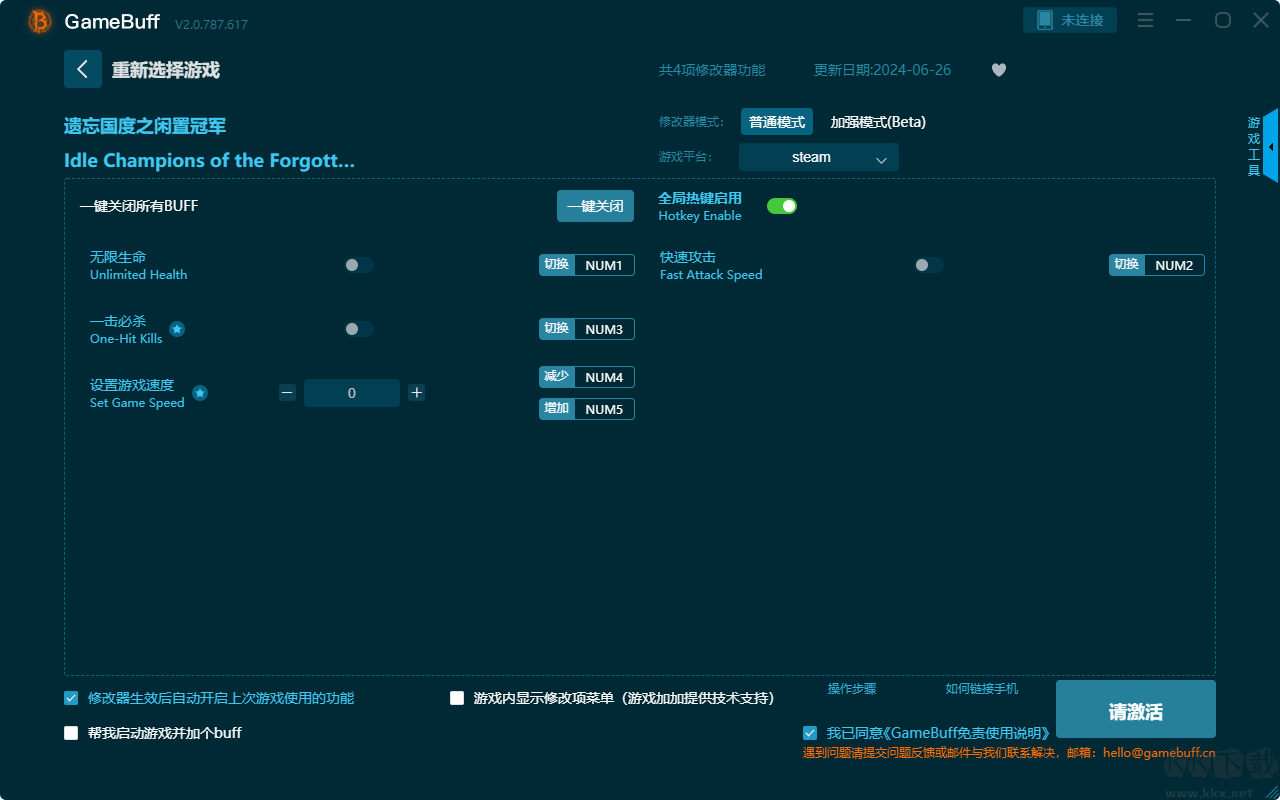Click the GameBuff logo icon

tap(40, 21)
